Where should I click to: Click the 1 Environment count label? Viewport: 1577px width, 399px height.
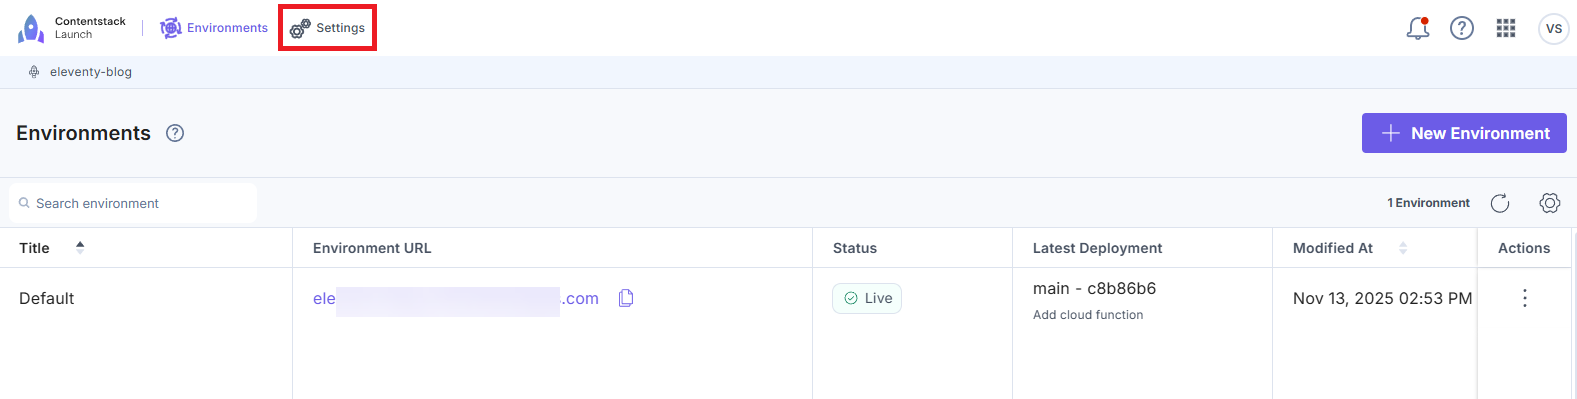pos(1428,203)
